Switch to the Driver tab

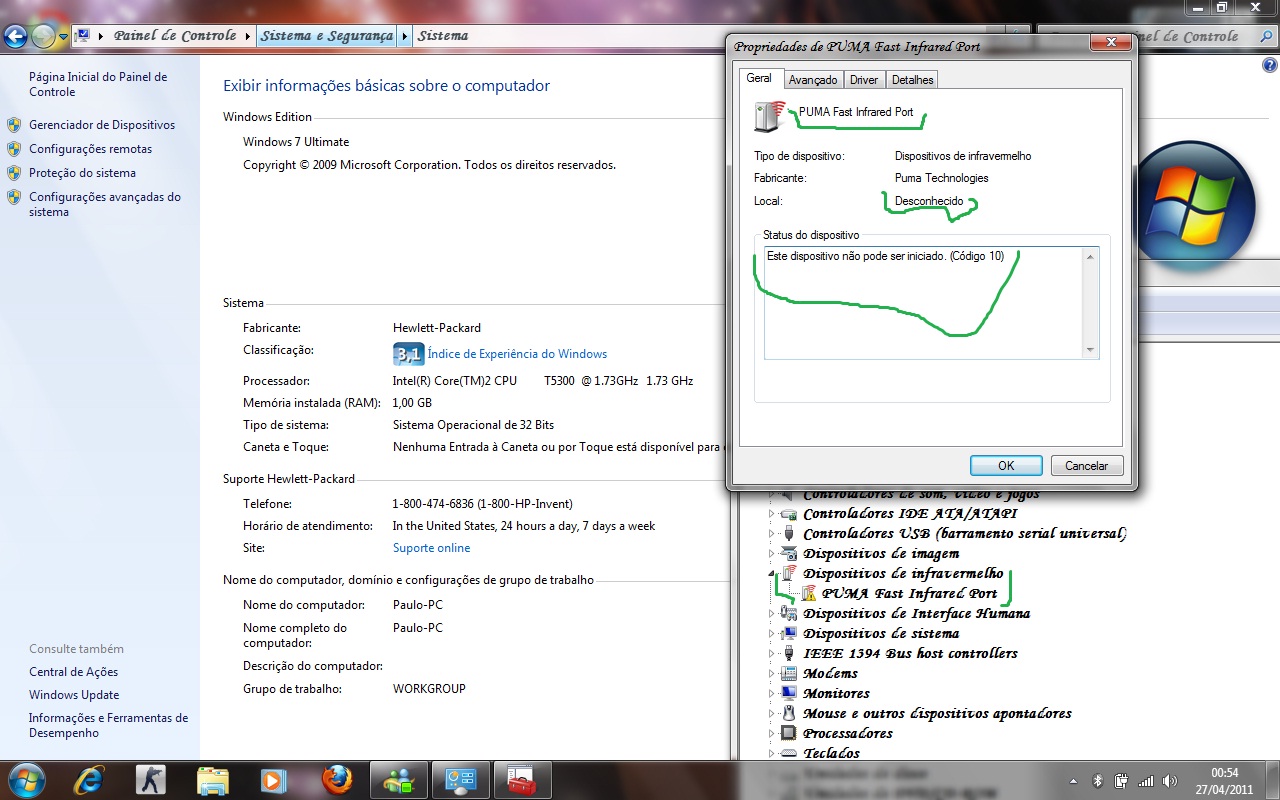click(x=864, y=80)
